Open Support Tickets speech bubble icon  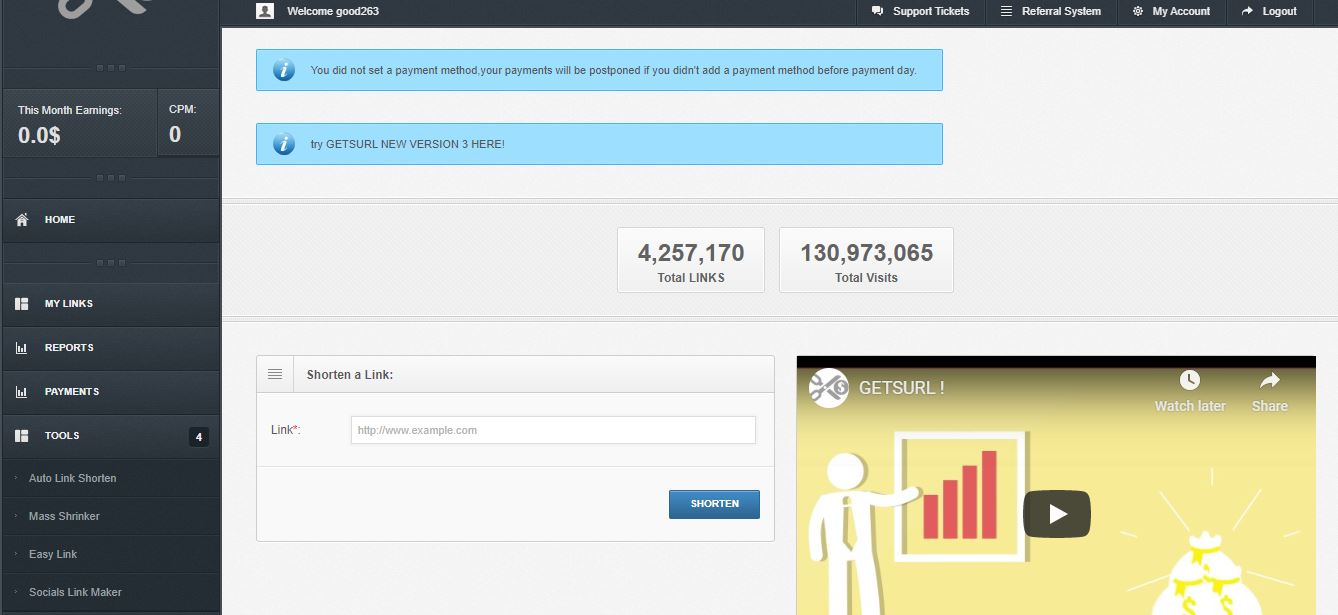[878, 11]
